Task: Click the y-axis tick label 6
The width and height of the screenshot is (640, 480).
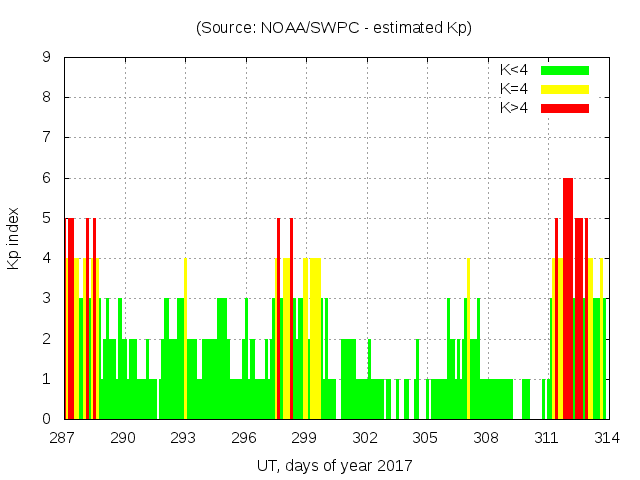Action: tap(46, 178)
